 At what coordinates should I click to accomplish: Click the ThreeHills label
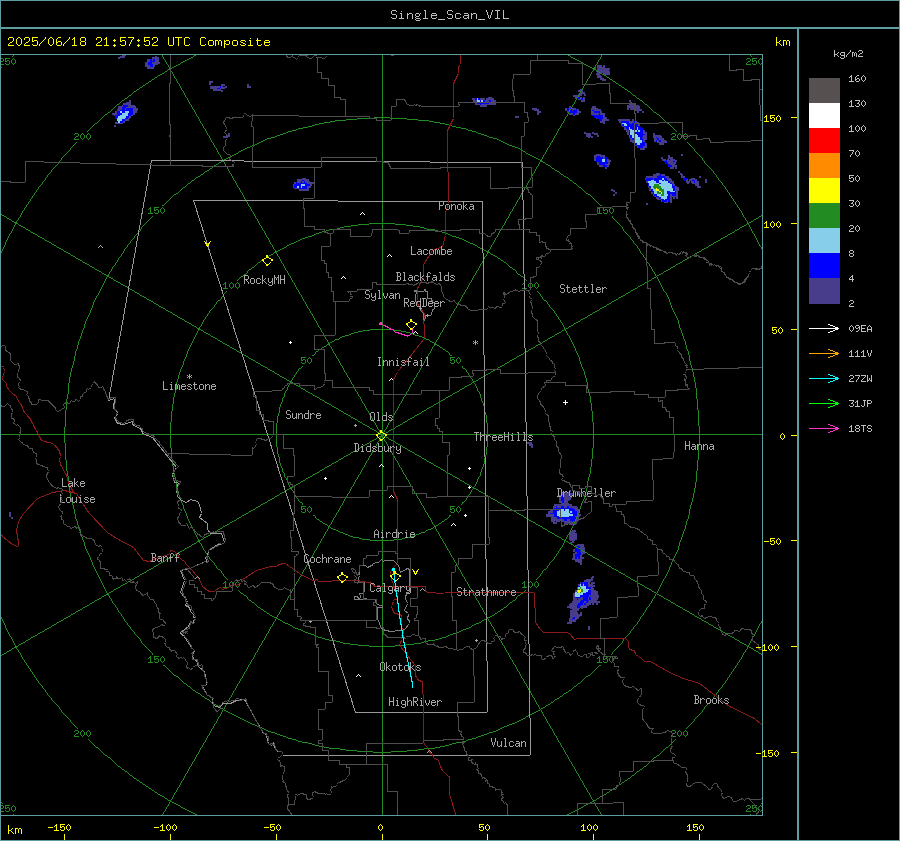[x=503, y=437]
